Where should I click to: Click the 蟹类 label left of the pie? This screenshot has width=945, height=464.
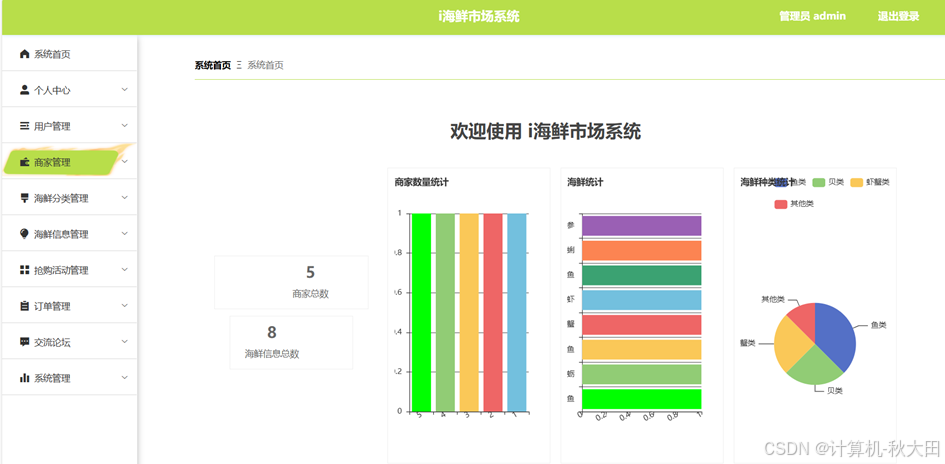tap(748, 343)
